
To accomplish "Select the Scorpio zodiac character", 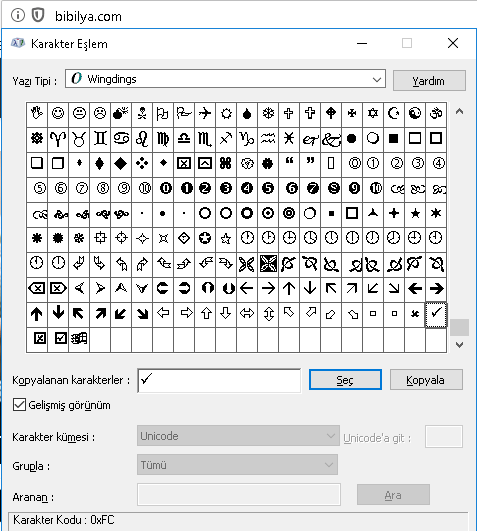I will click(205, 139).
